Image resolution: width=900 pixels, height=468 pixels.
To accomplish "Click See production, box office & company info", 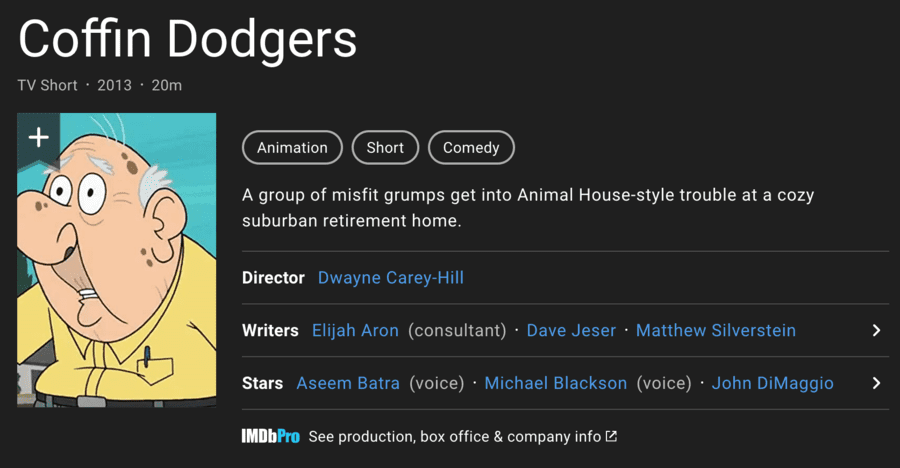I will (x=455, y=437).
